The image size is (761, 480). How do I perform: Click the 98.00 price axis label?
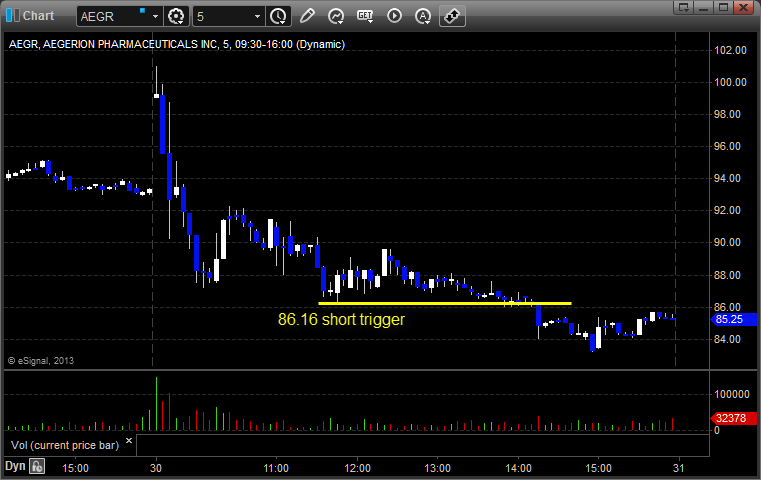(x=728, y=114)
